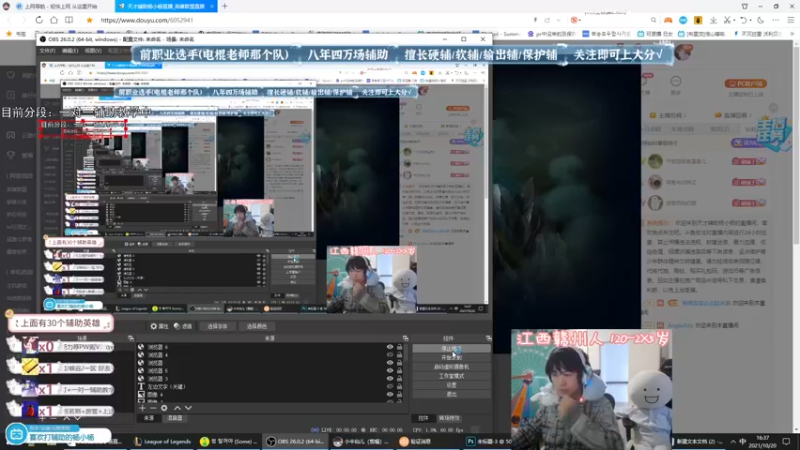Screen dimensions: 800x450
Task: Go to browser home page
Action: 54,20
